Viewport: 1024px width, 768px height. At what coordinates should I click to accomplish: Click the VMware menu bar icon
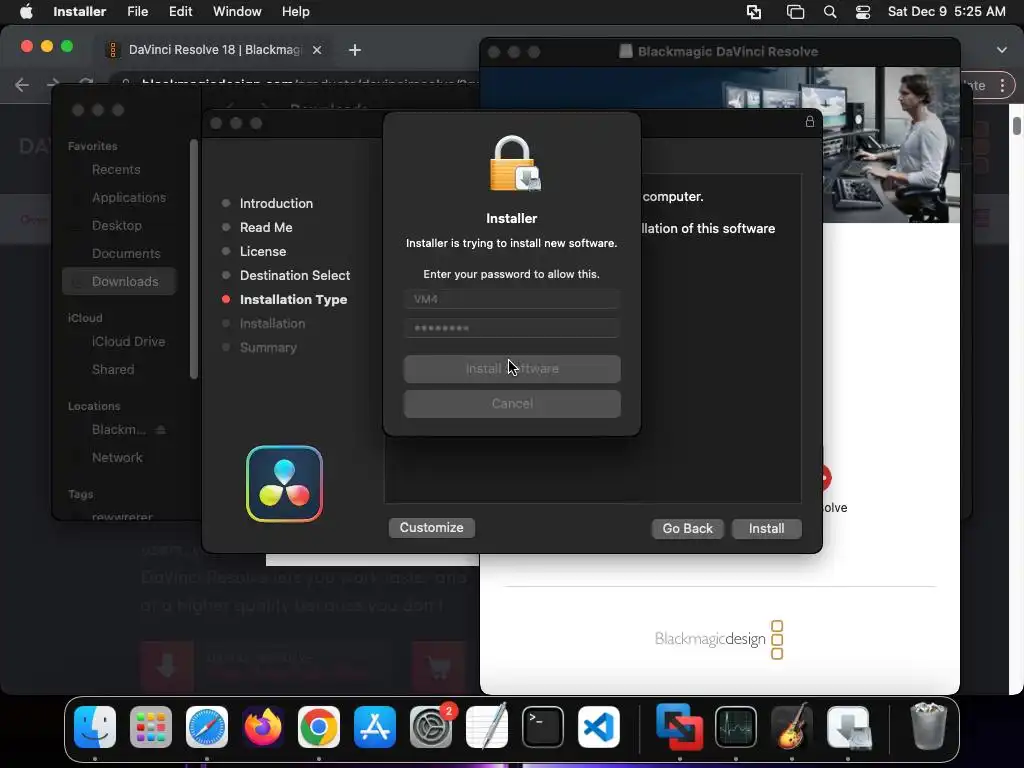tap(754, 12)
